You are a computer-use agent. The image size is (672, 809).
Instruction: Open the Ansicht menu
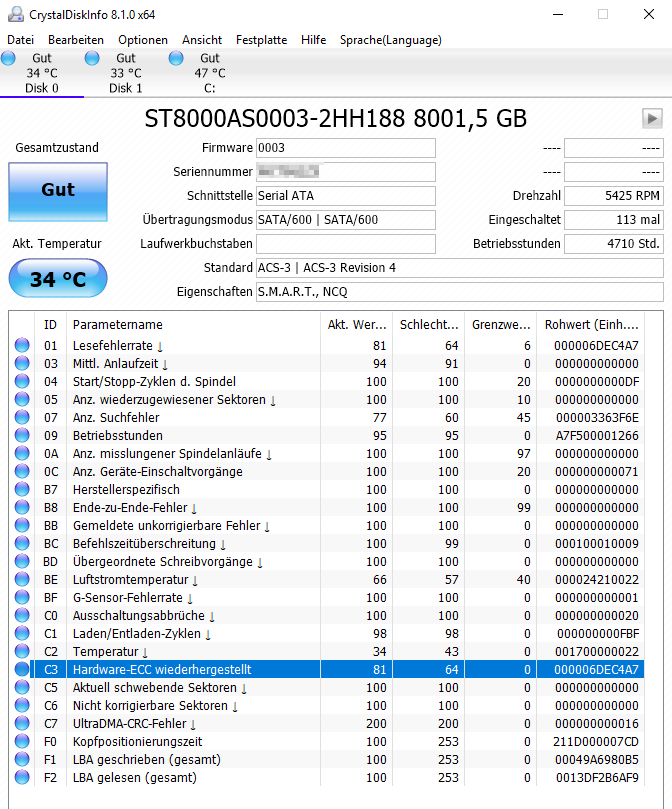pyautogui.click(x=202, y=40)
